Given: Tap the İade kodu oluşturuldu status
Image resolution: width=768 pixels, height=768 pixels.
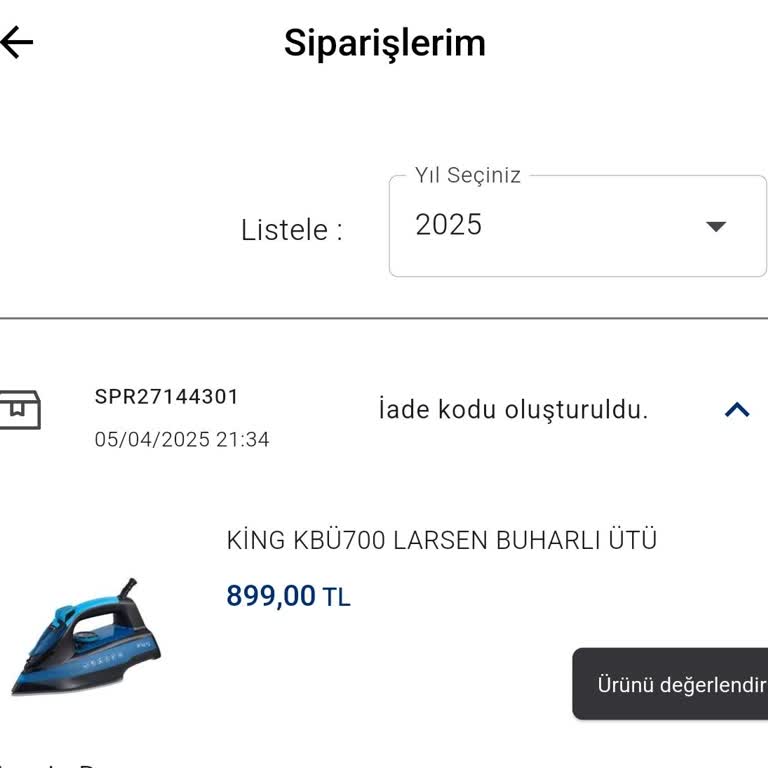Looking at the screenshot, I should click(x=513, y=410).
